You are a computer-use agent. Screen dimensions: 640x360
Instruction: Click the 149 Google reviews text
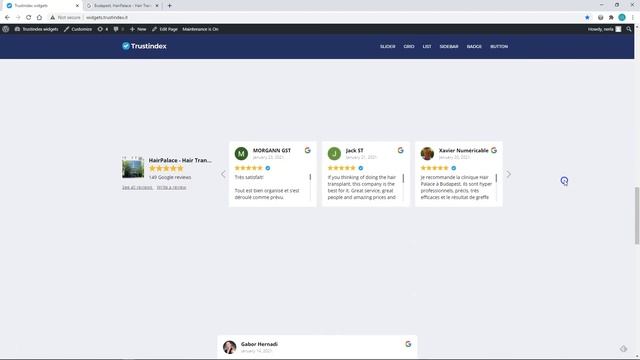click(x=170, y=177)
